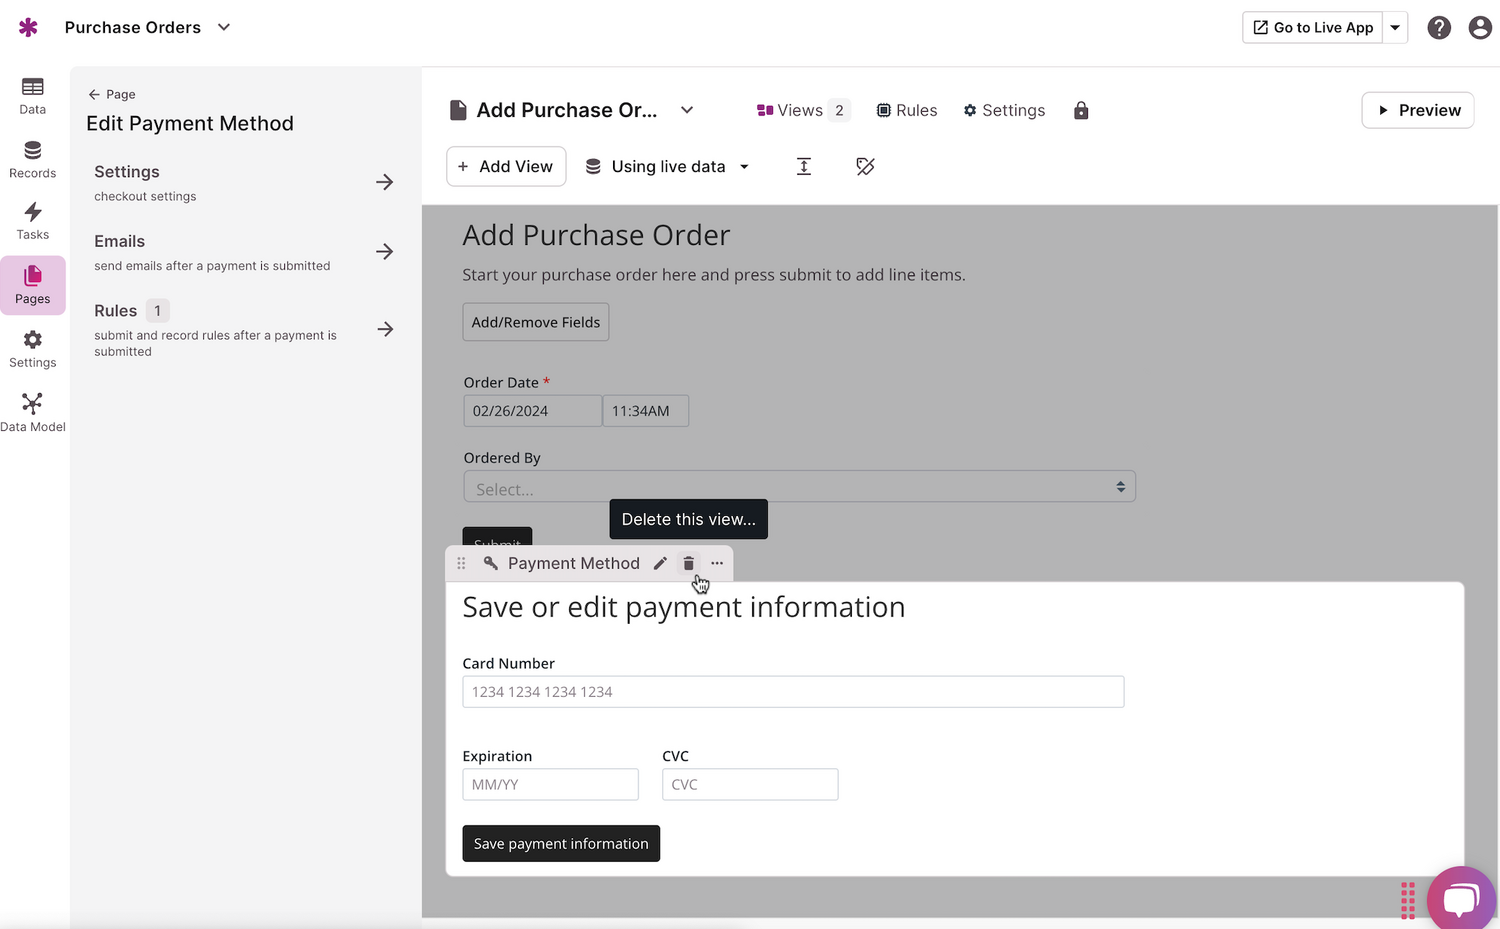This screenshot has width=1500, height=929.
Task: Switch to the Rules tab
Action: point(906,110)
